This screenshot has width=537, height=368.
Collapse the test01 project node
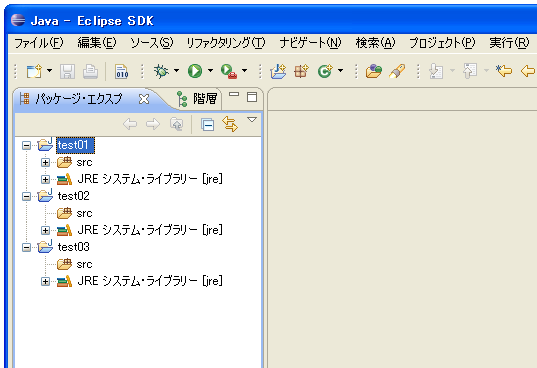point(26,145)
